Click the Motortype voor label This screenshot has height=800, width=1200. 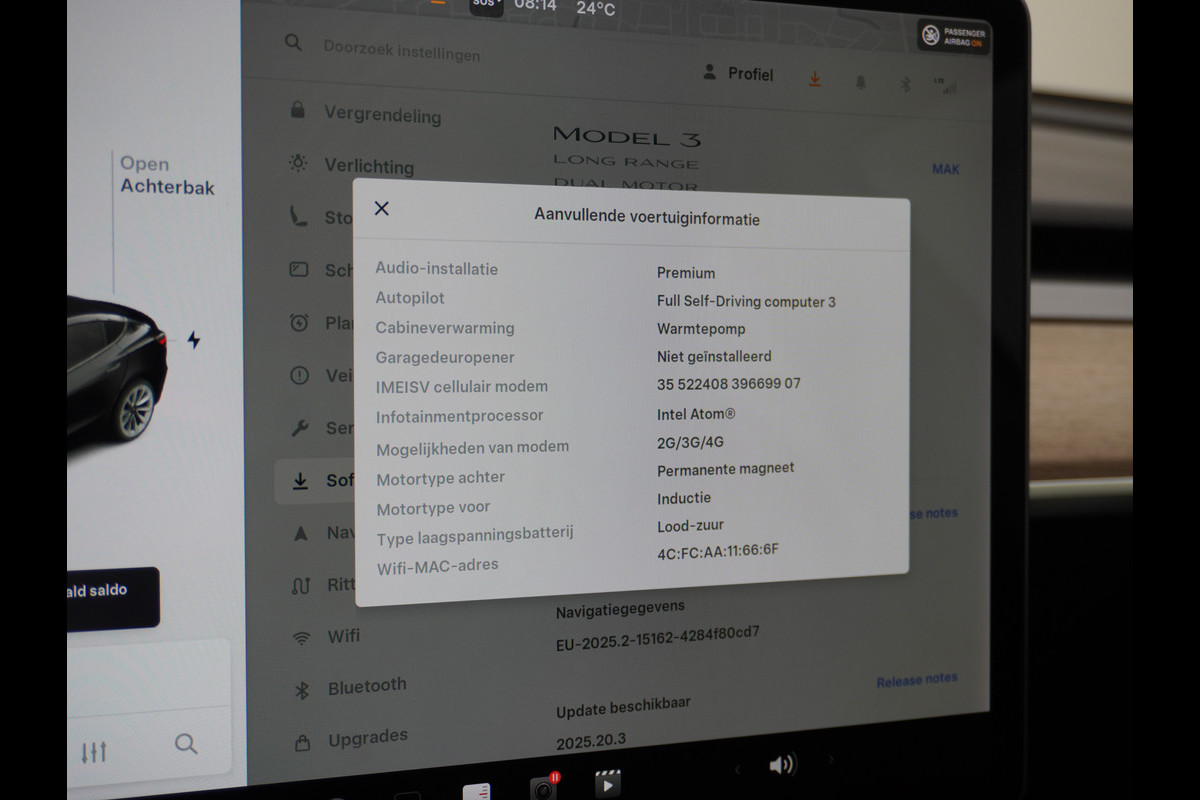433,508
